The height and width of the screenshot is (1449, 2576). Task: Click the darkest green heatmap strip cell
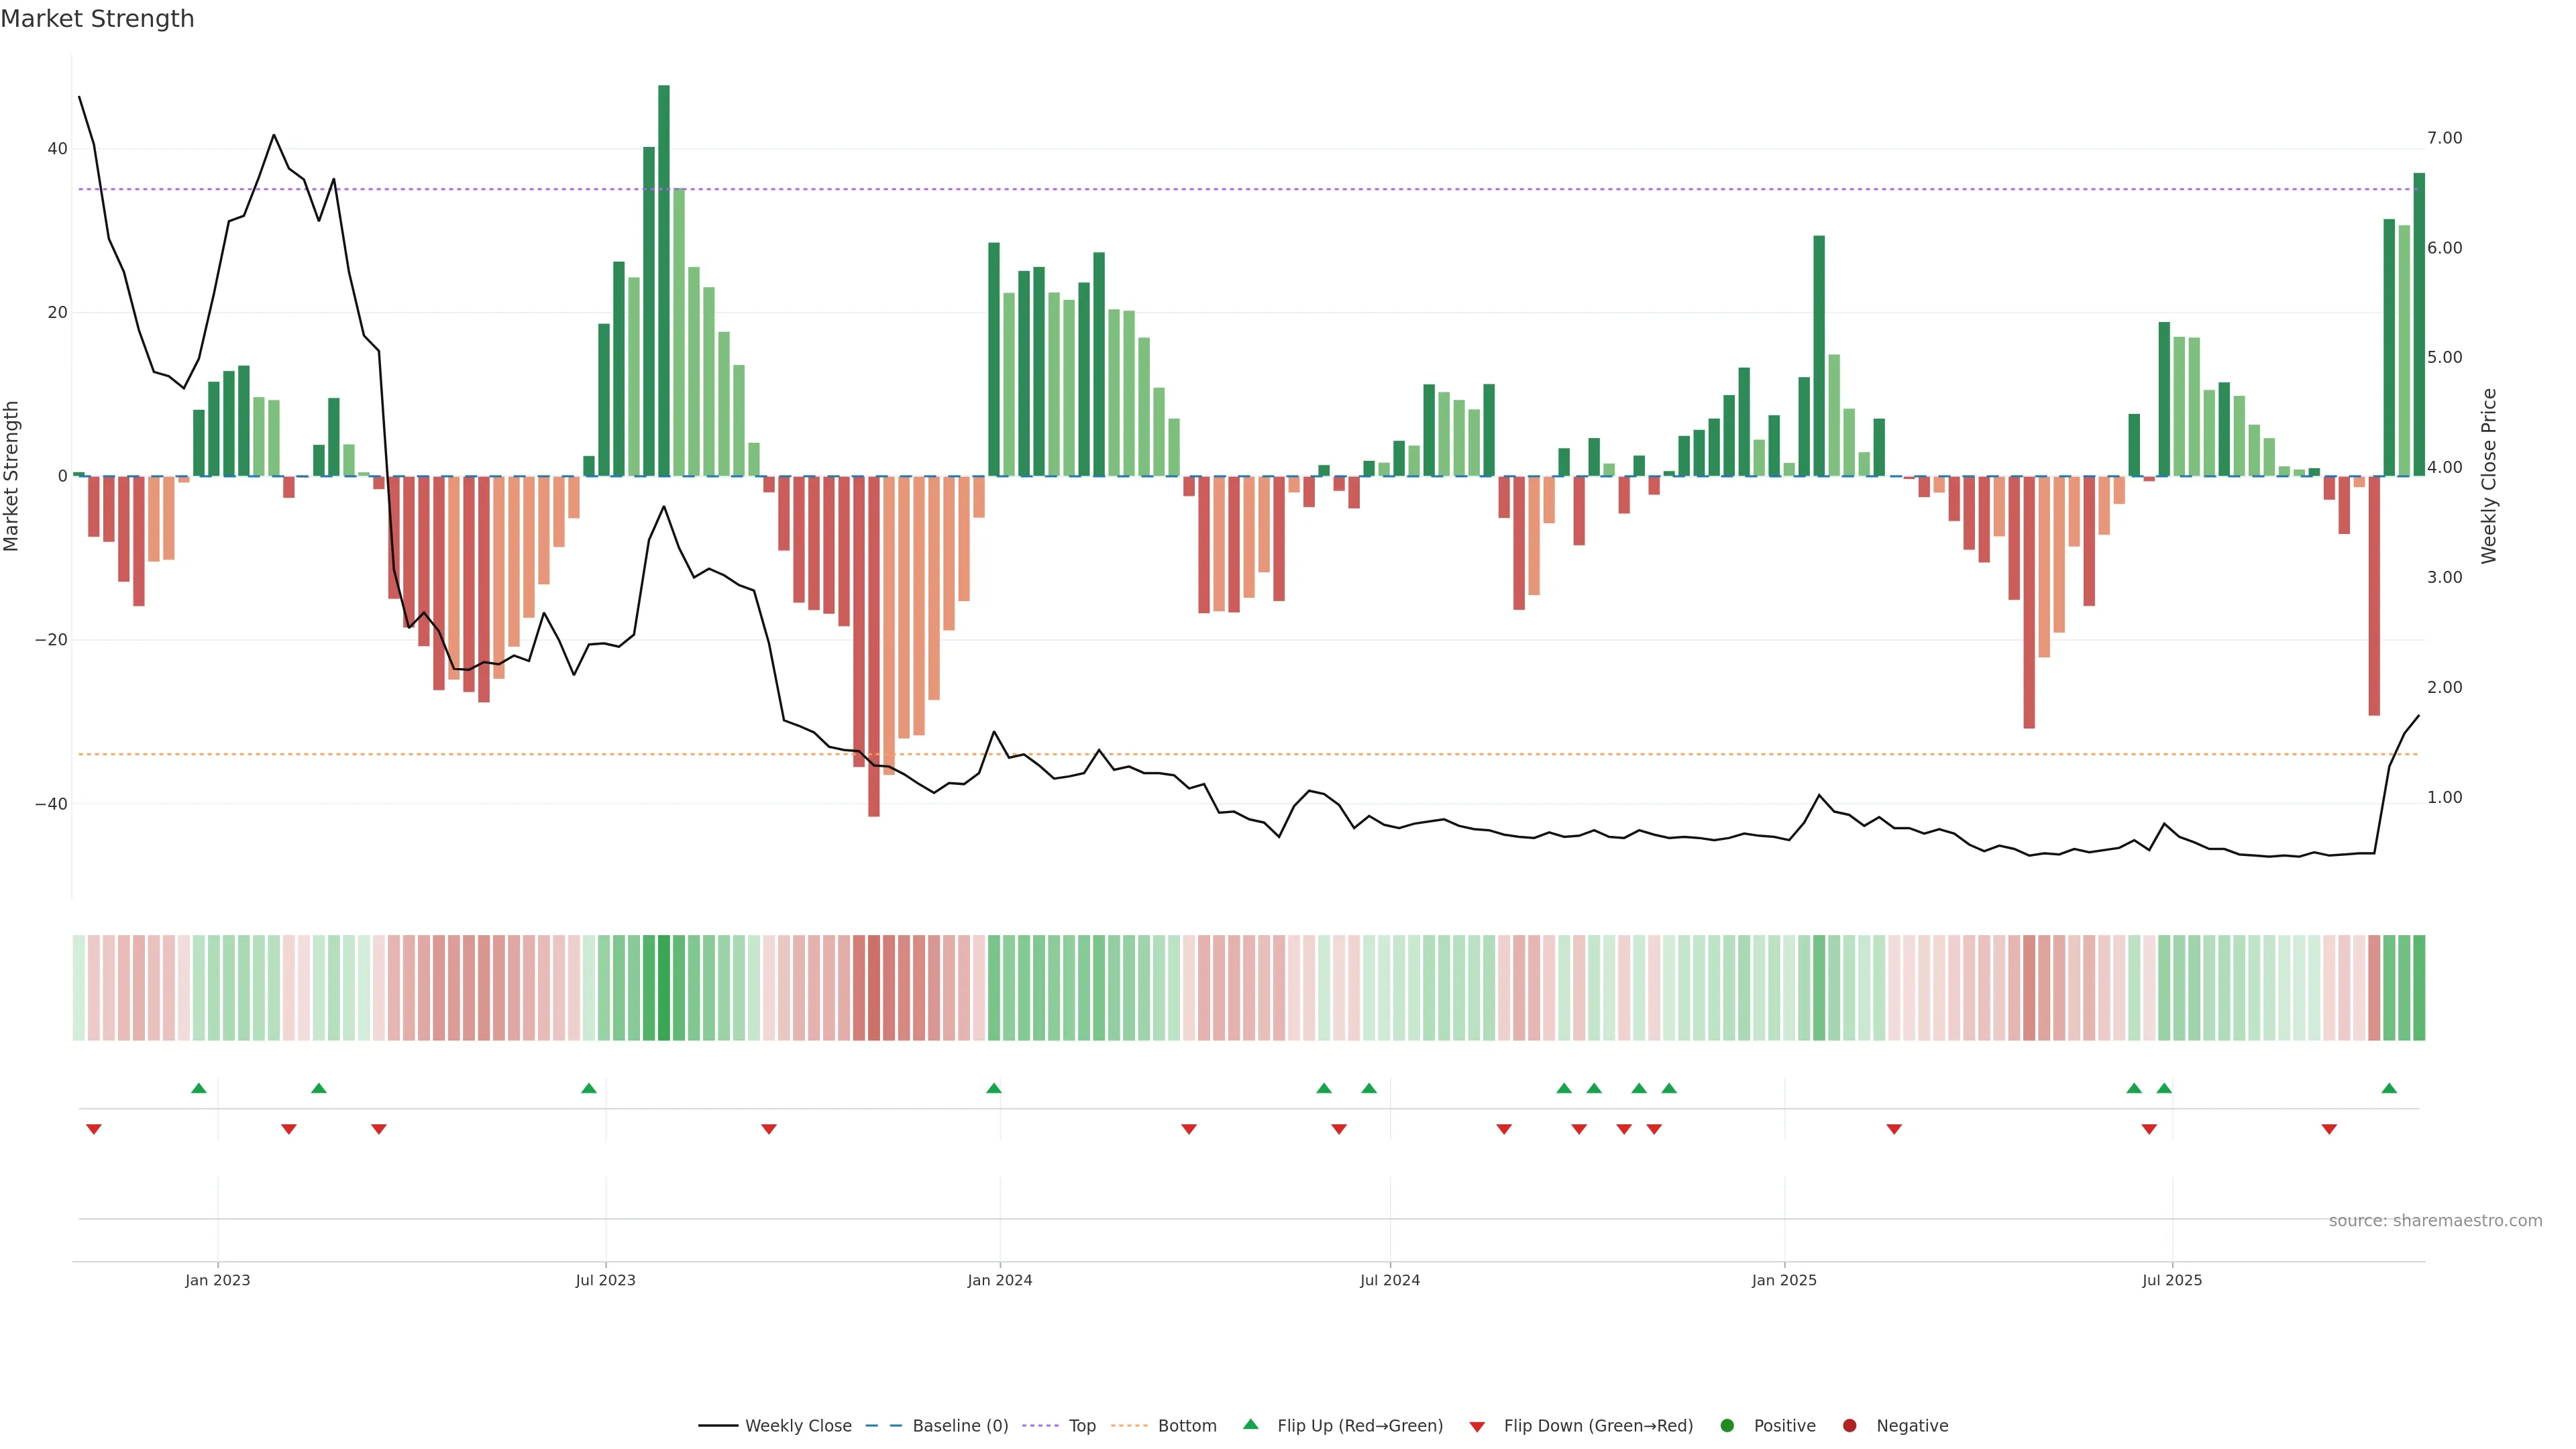(664, 988)
